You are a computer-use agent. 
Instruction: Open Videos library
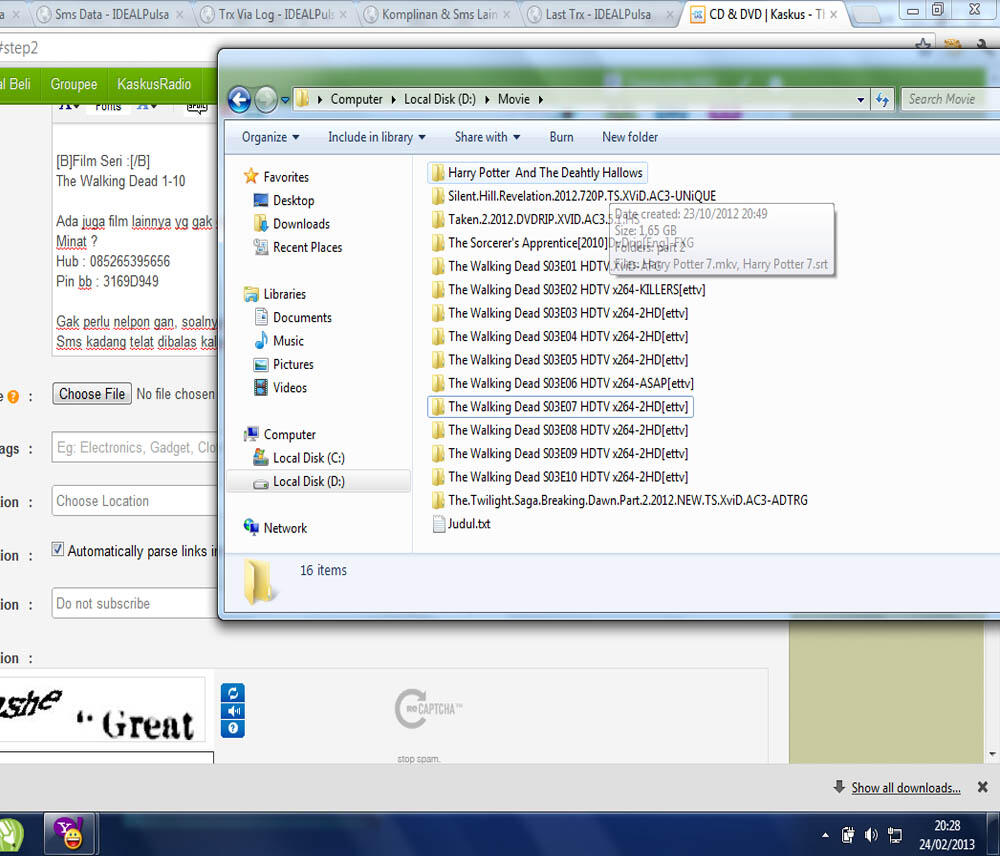point(281,388)
